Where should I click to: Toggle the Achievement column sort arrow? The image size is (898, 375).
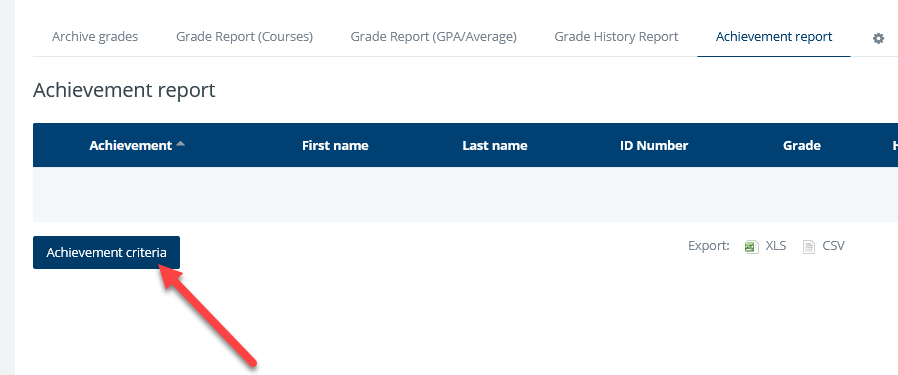[x=180, y=145]
